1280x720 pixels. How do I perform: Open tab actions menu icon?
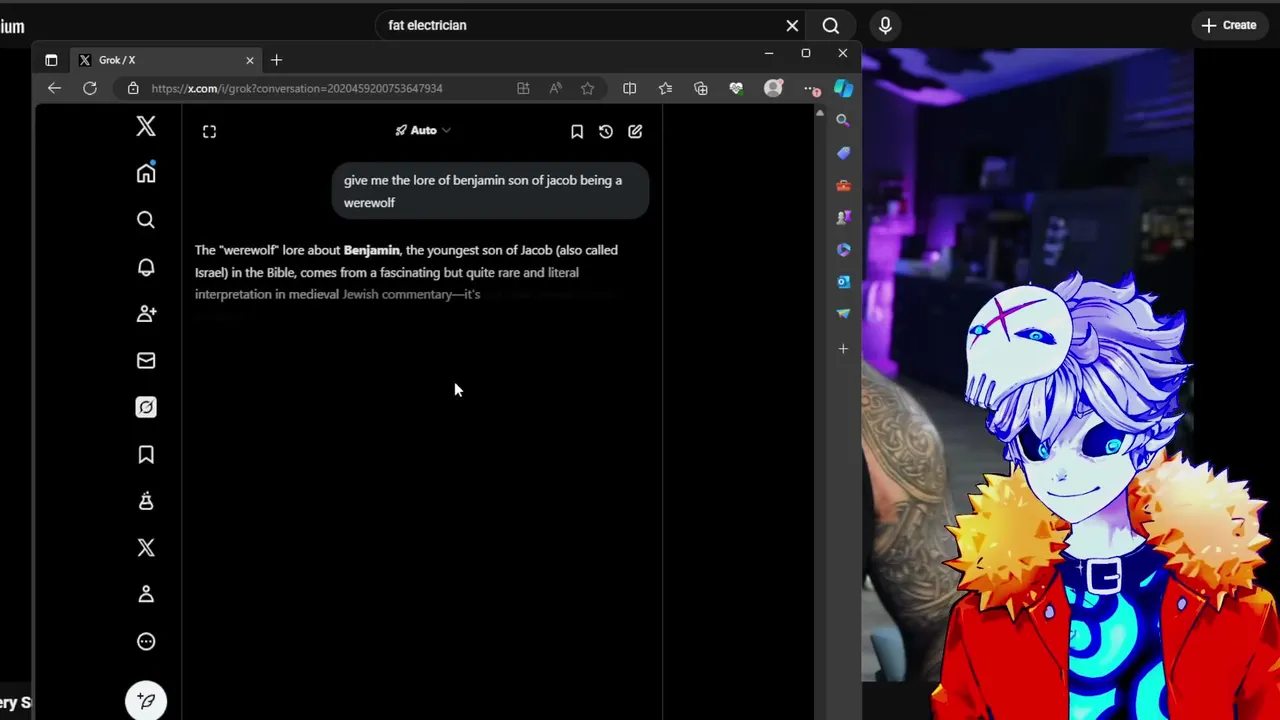[x=51, y=60]
